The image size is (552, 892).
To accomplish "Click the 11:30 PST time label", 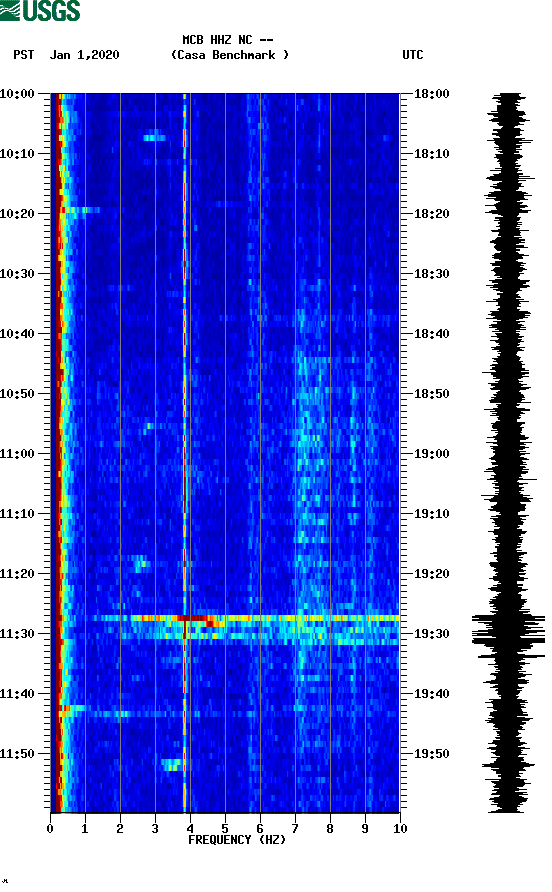I will pos(17,634).
